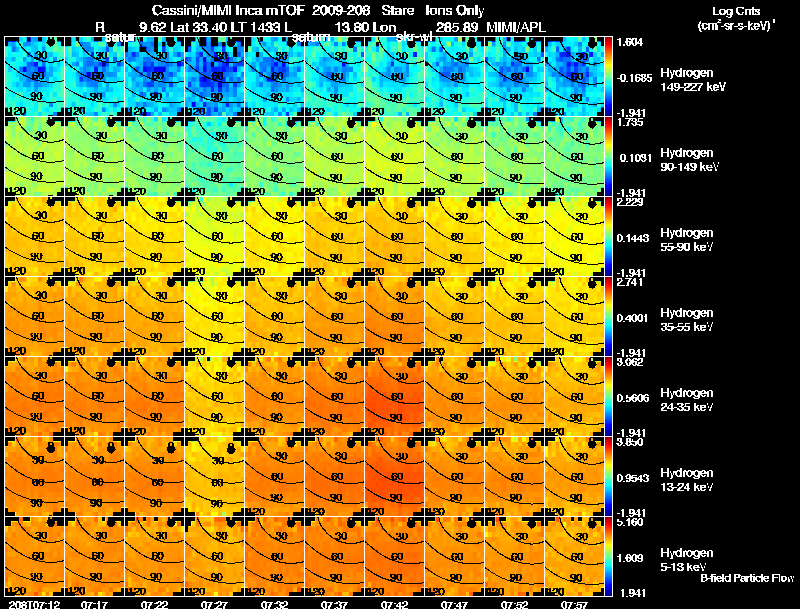
Task: Click the 'Cassini/MIMI Inca mTOF' title text
Action: (228, 10)
